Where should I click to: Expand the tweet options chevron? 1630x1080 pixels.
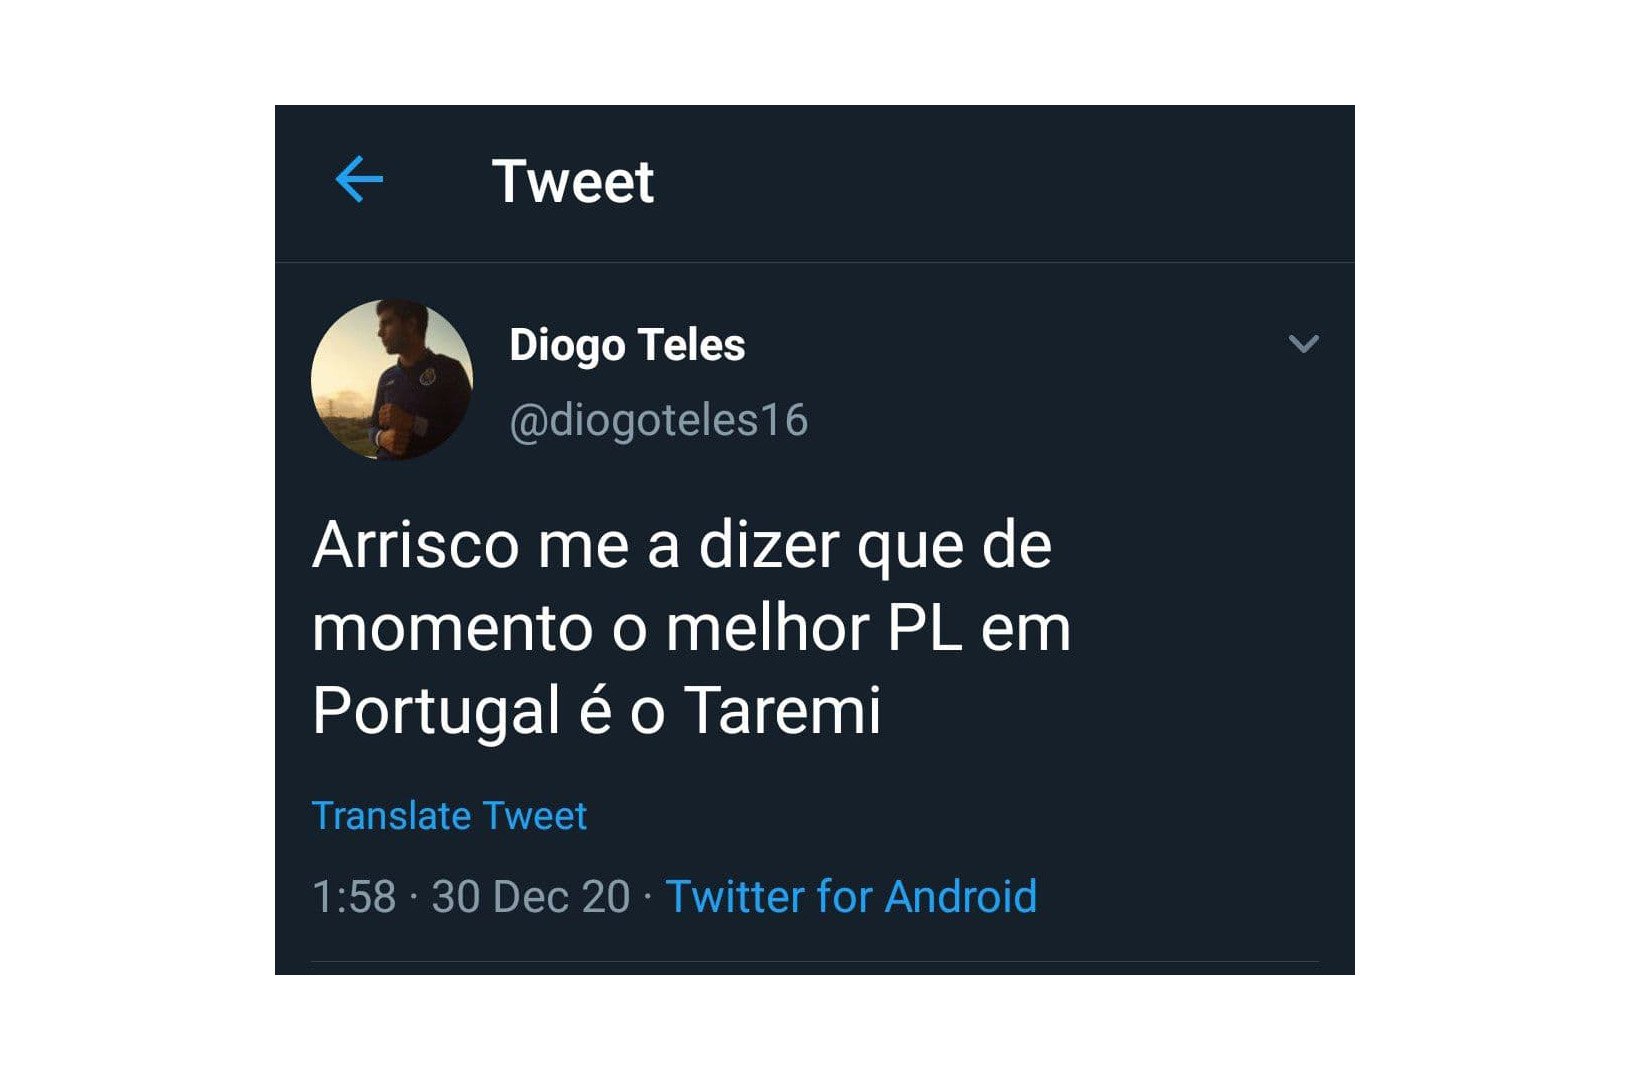(x=1304, y=344)
